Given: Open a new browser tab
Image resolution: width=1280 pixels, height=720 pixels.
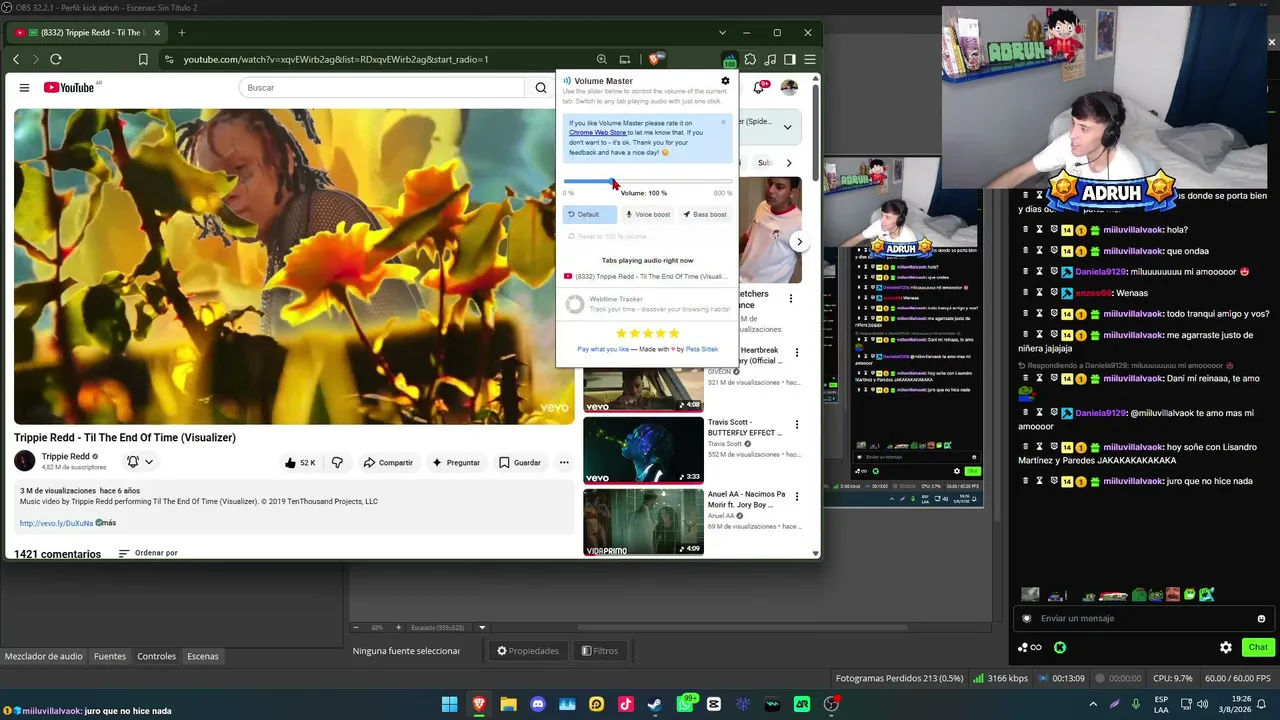Looking at the screenshot, I should tap(181, 33).
